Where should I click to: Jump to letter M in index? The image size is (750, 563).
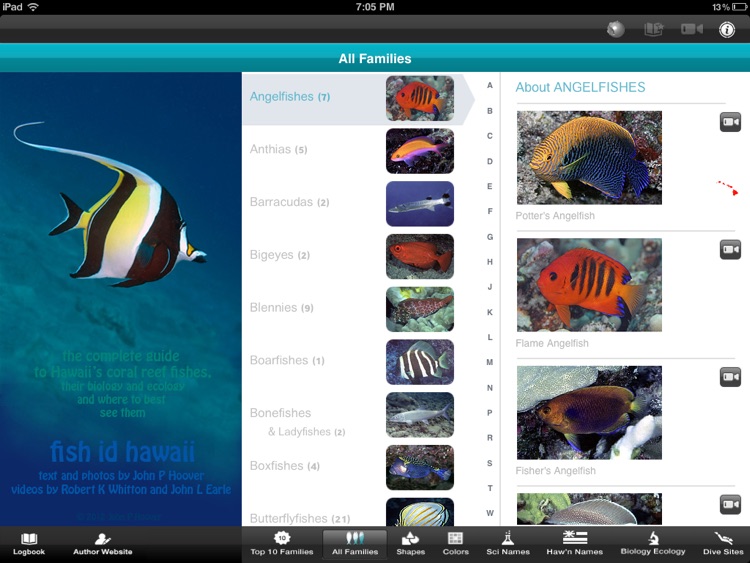click(x=490, y=362)
